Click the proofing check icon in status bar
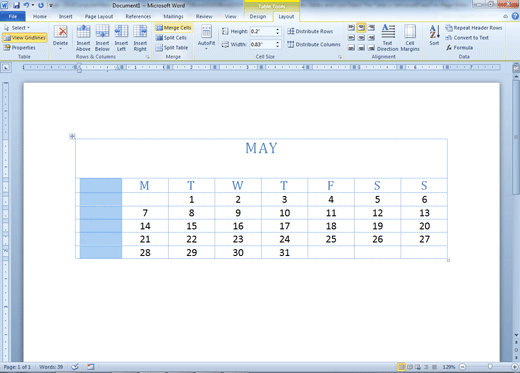This screenshot has width=520, height=373. coord(75,367)
